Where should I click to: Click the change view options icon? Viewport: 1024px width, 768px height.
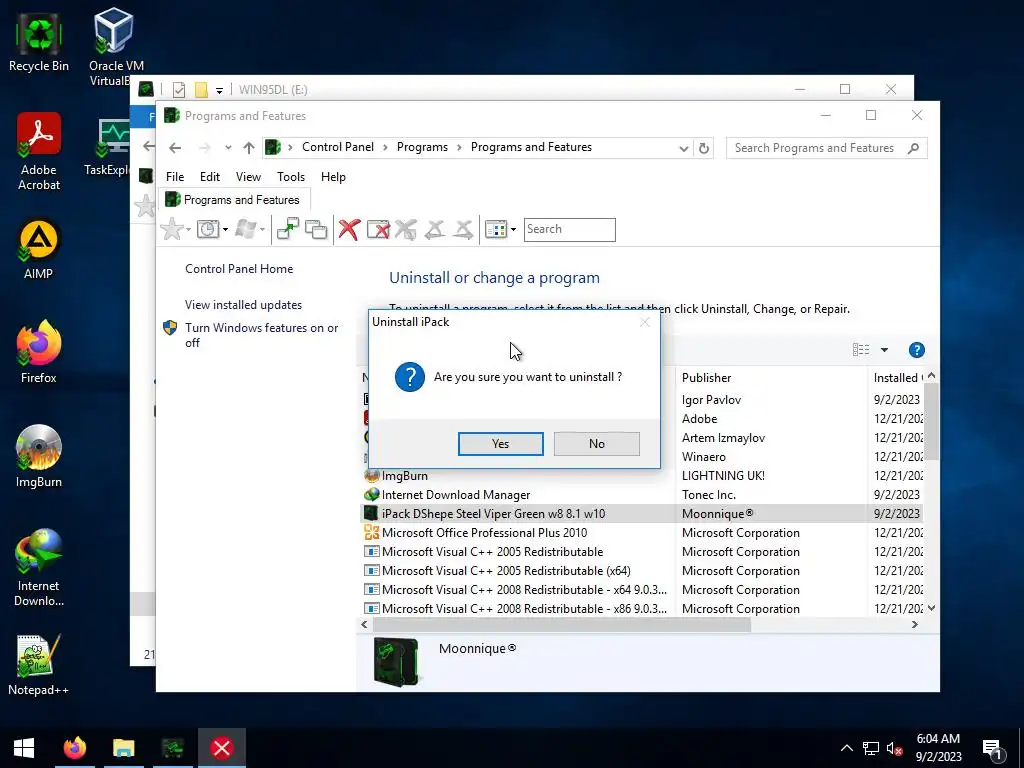(x=861, y=350)
